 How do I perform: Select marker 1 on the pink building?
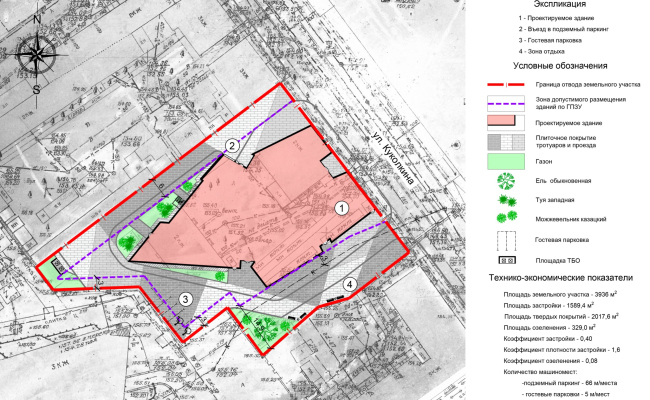coord(340,208)
